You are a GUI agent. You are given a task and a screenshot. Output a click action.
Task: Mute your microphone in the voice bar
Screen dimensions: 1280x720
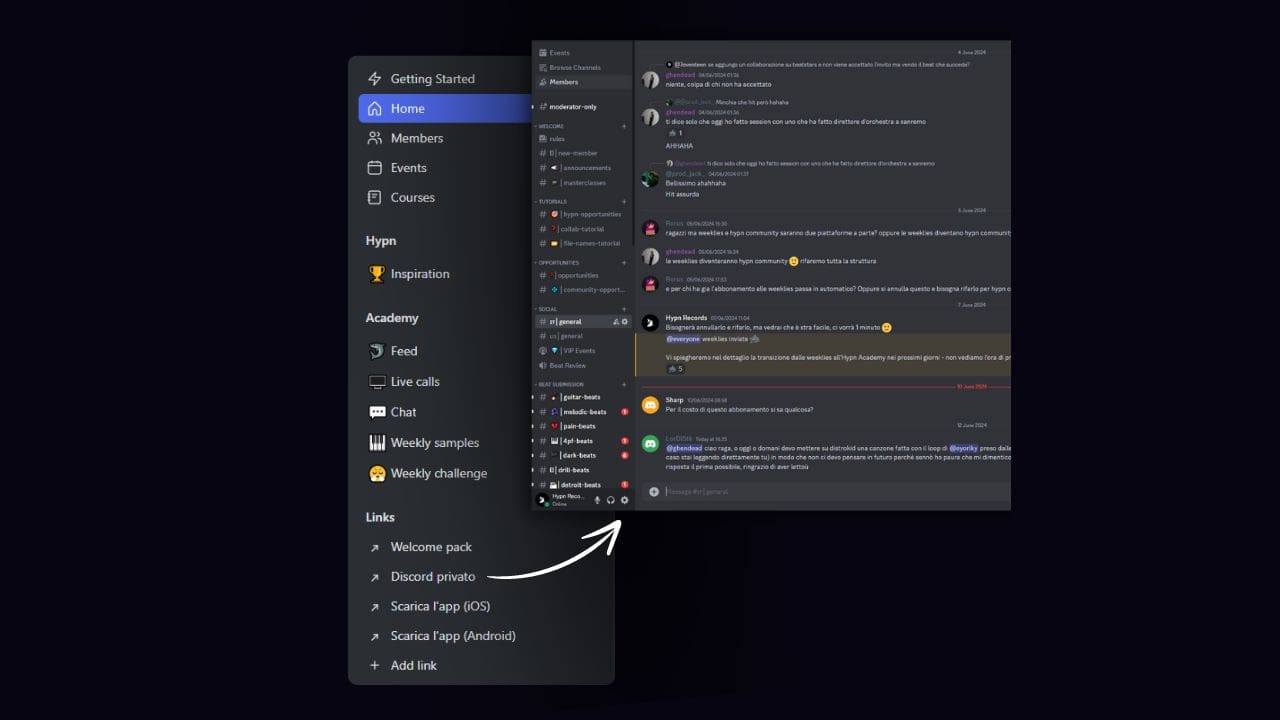pyautogui.click(x=598, y=500)
